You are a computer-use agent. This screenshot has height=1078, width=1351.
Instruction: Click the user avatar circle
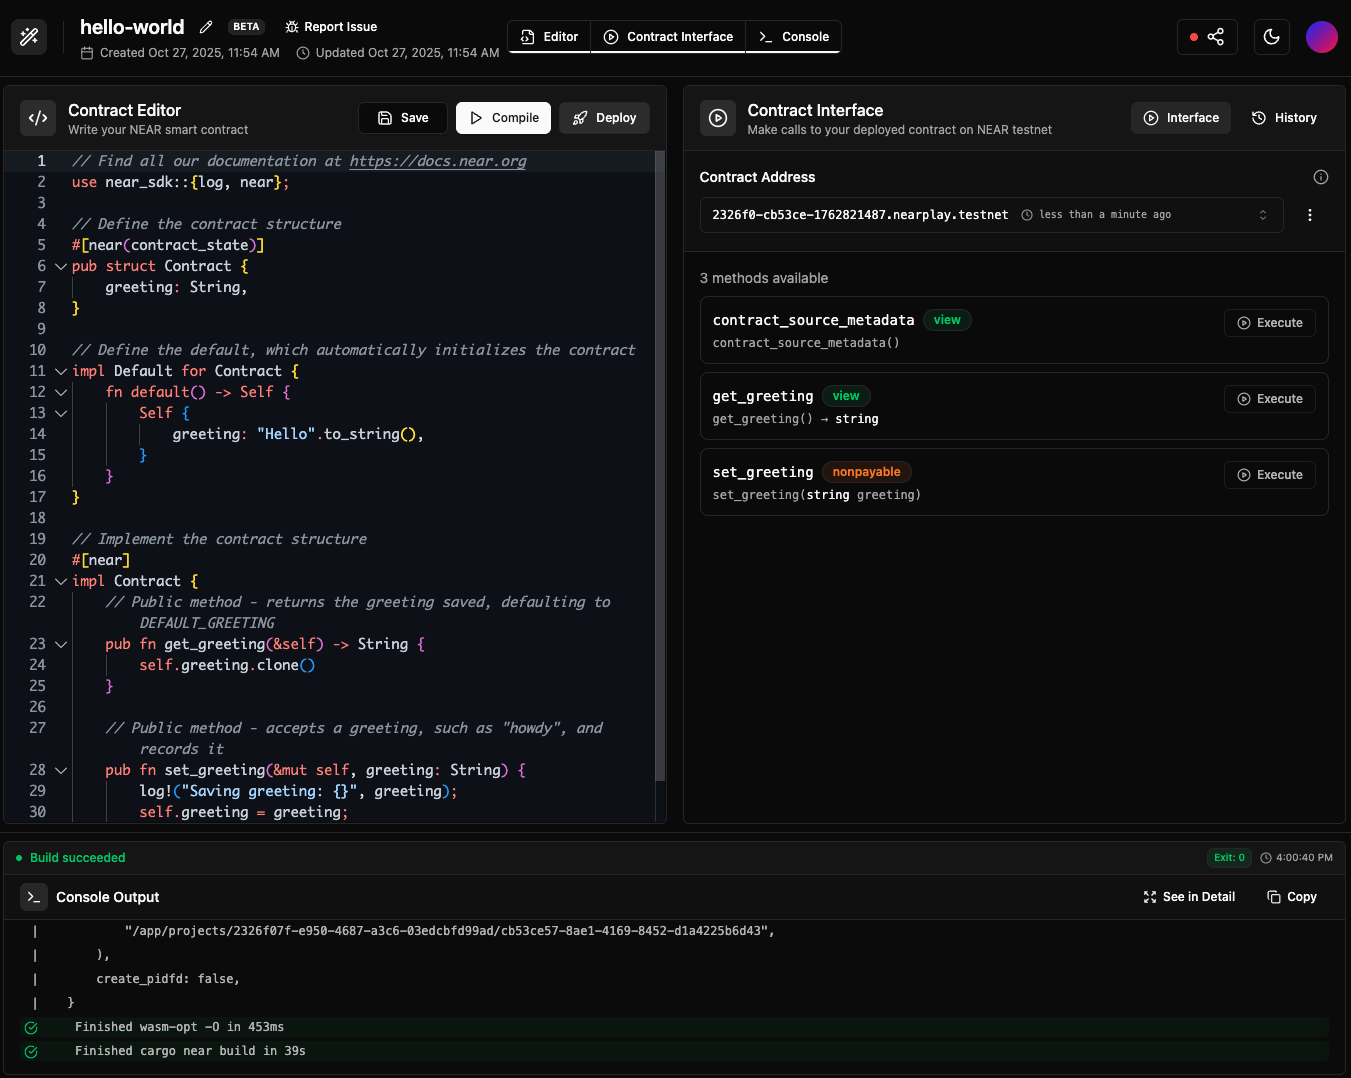(x=1321, y=37)
